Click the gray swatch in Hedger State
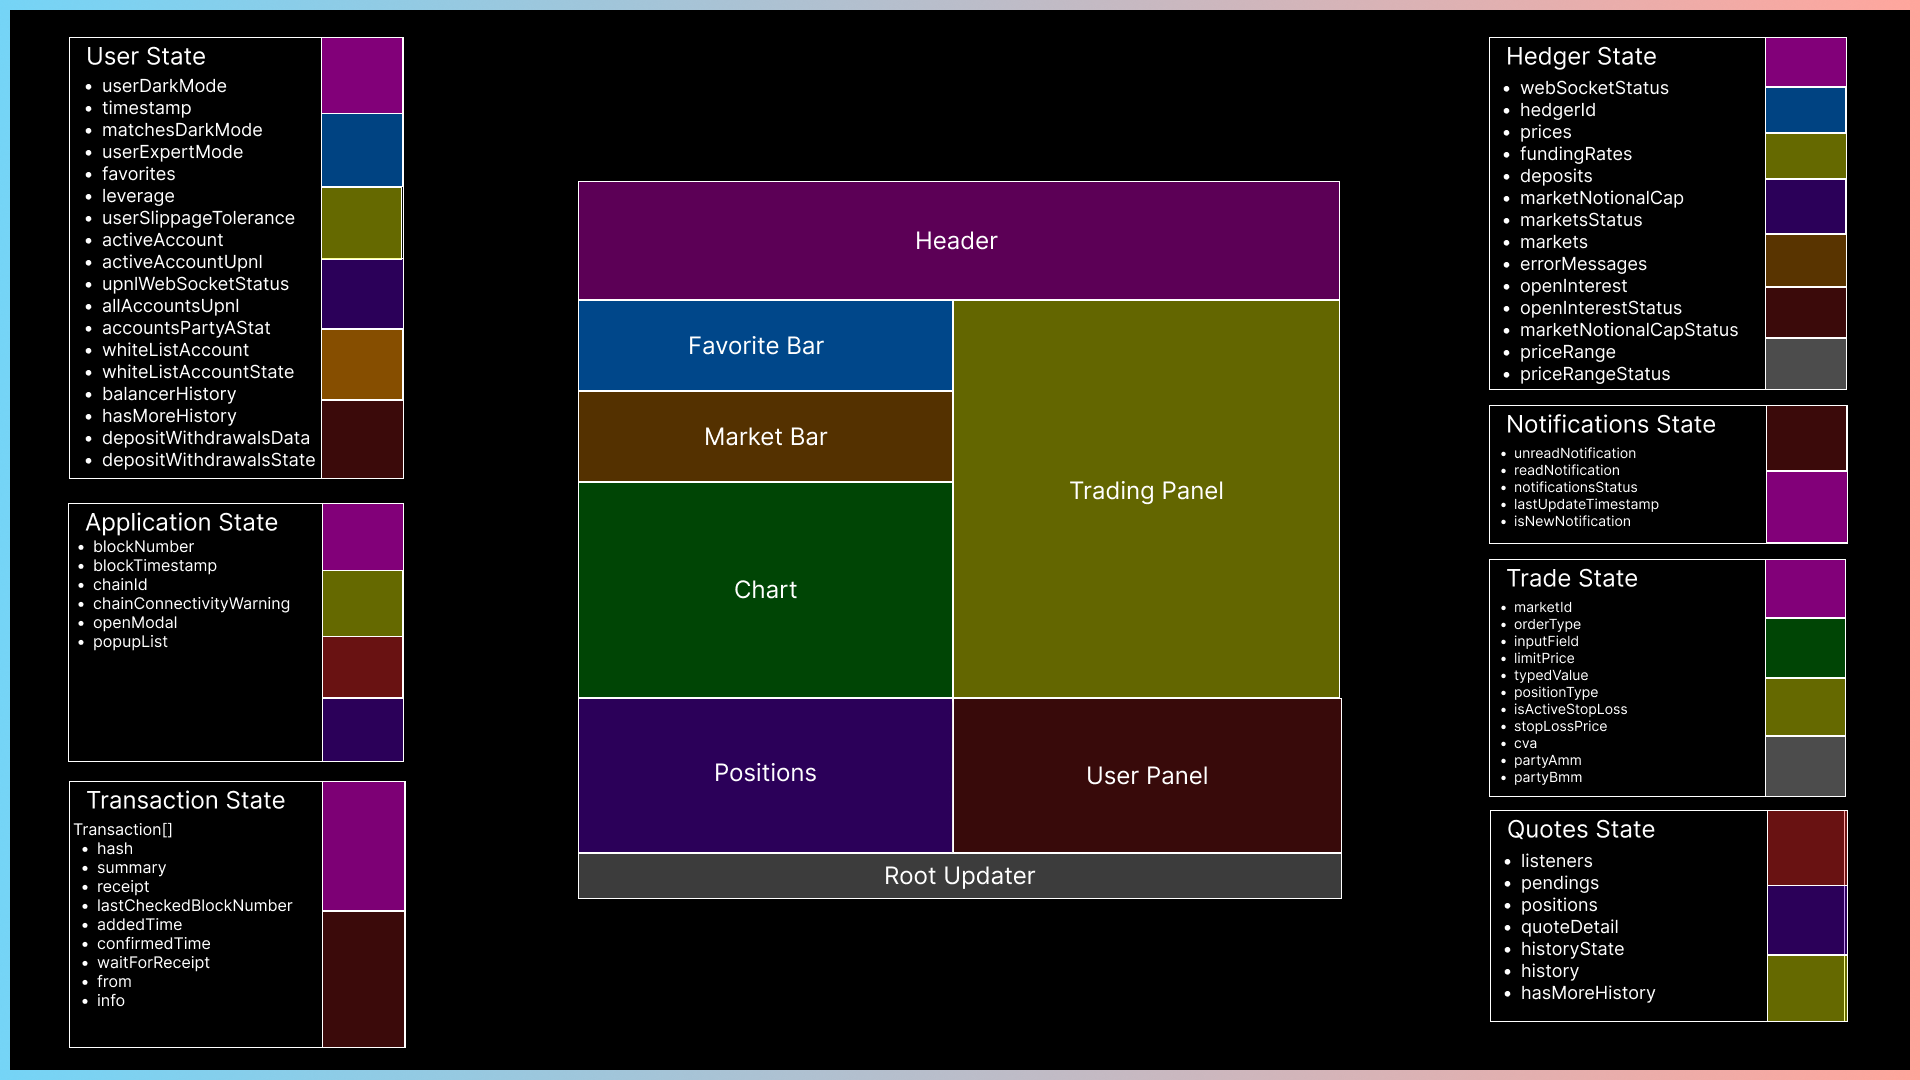The width and height of the screenshot is (1920, 1080). click(x=1805, y=364)
